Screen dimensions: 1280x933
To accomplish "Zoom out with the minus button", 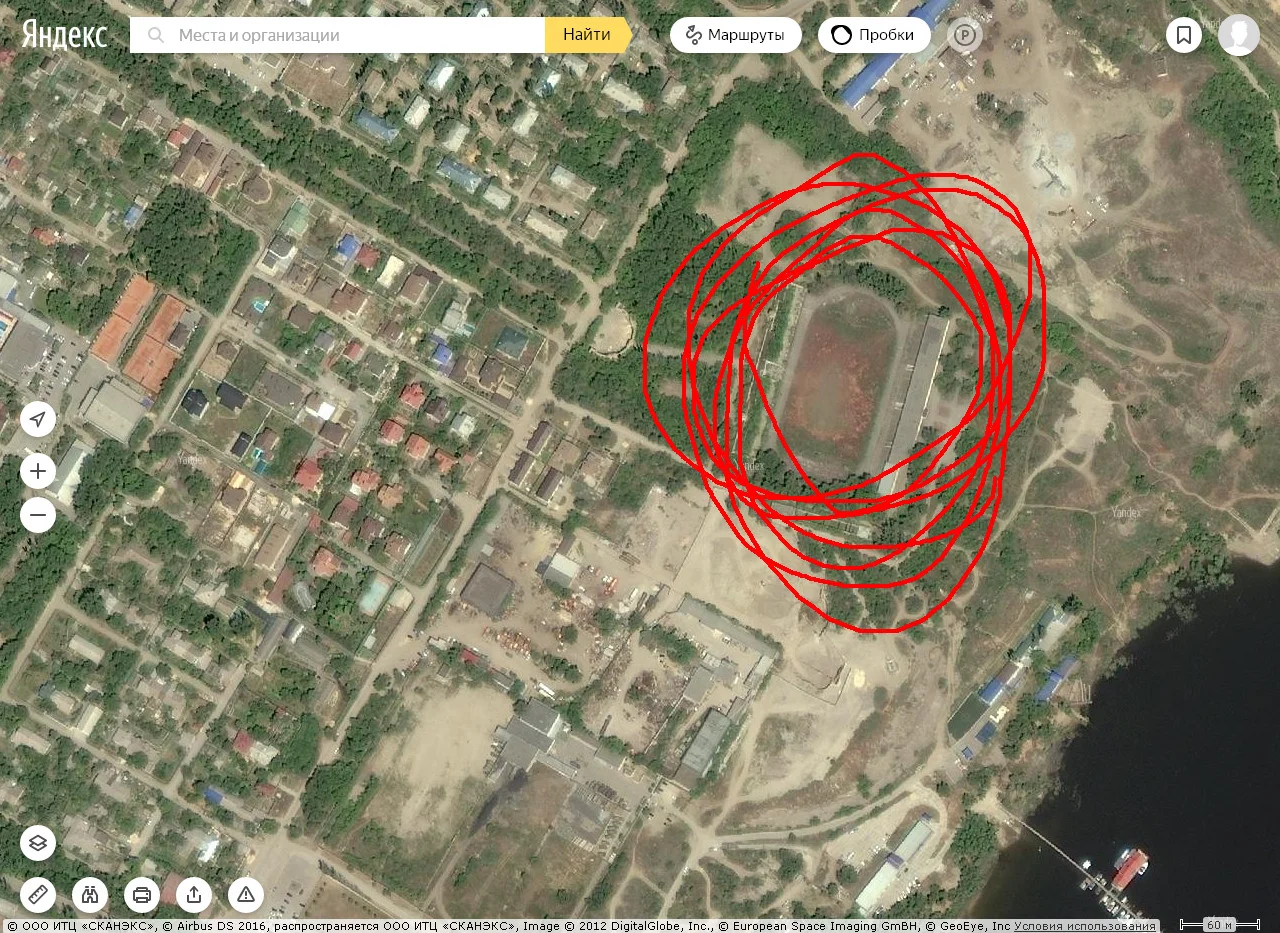I will tap(38, 515).
